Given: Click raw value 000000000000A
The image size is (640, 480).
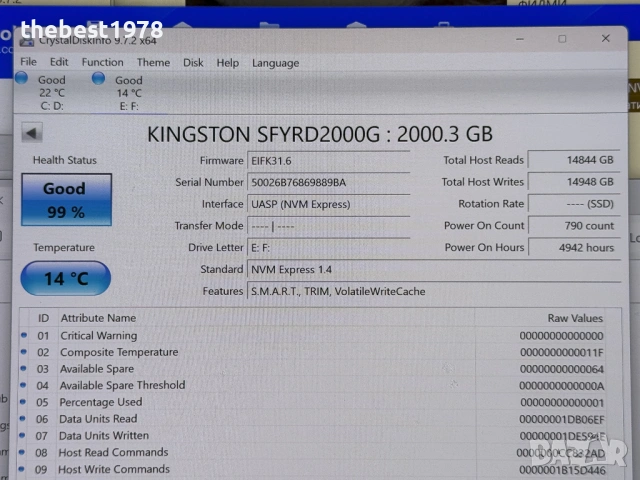Looking at the screenshot, I should tap(562, 386).
